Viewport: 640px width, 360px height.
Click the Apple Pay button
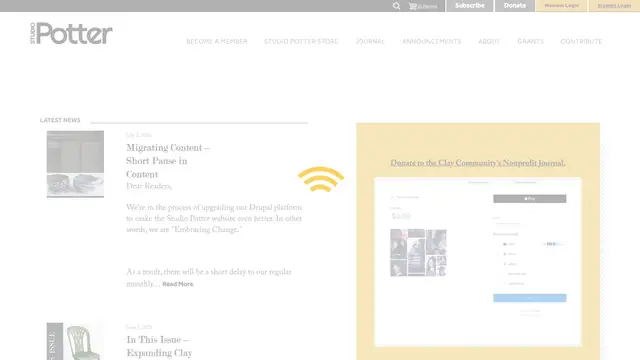pyautogui.click(x=529, y=199)
